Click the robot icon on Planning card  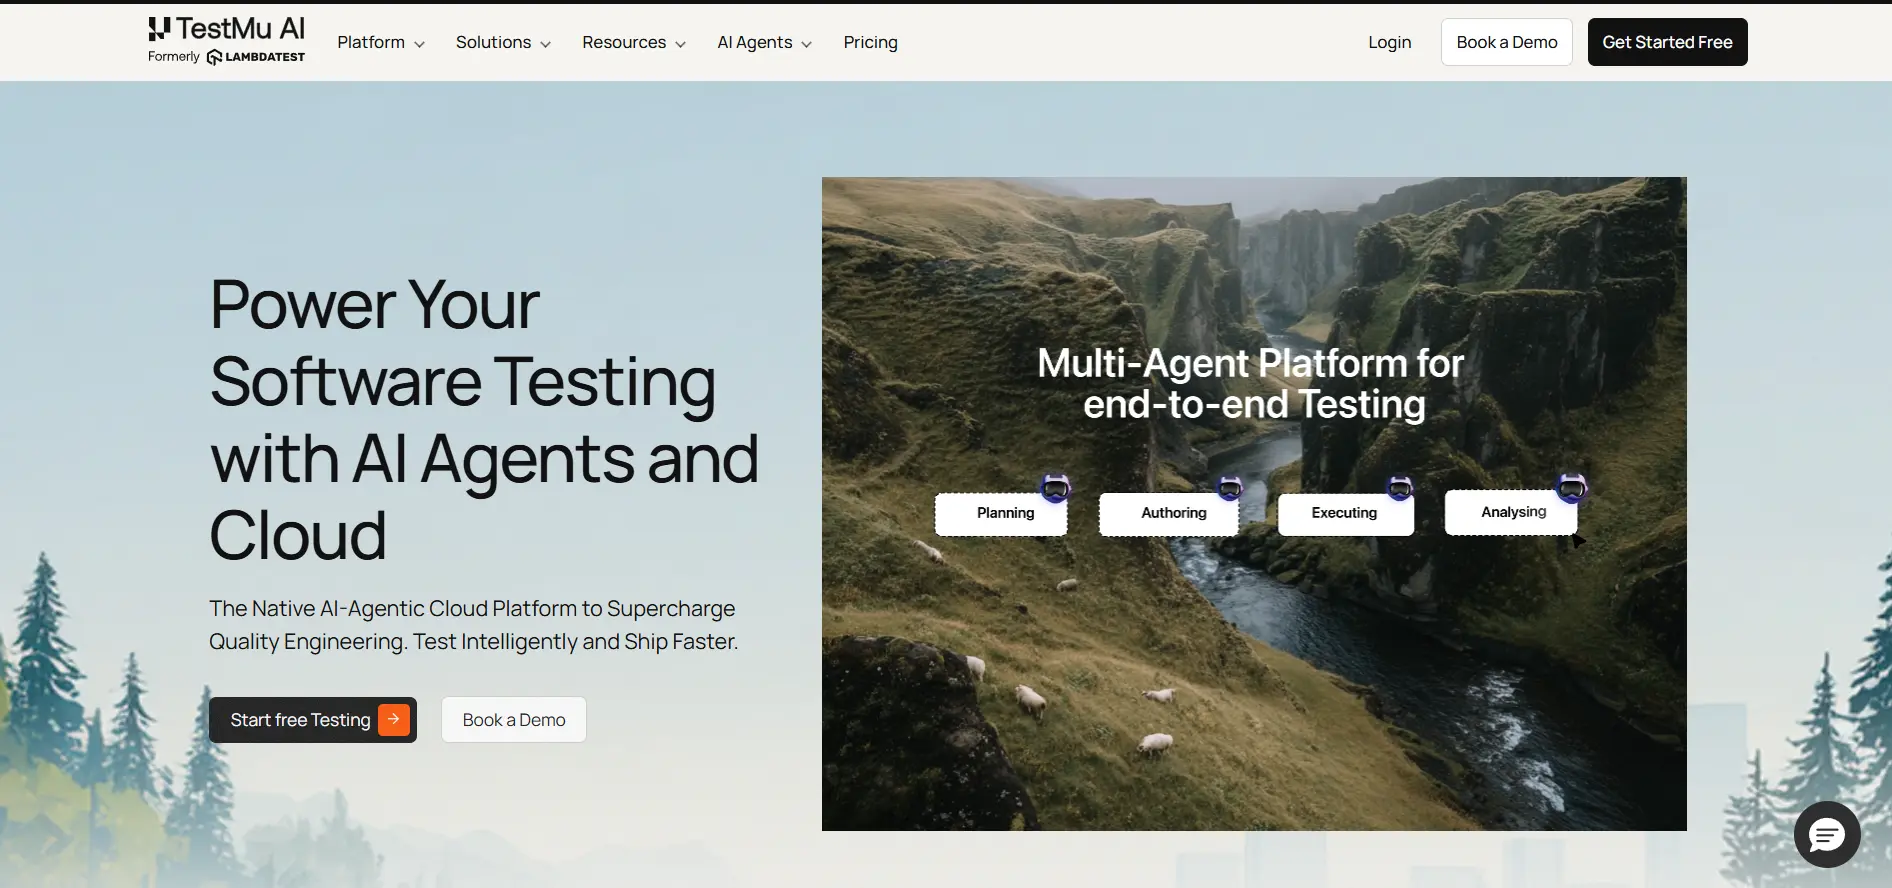[1056, 488]
